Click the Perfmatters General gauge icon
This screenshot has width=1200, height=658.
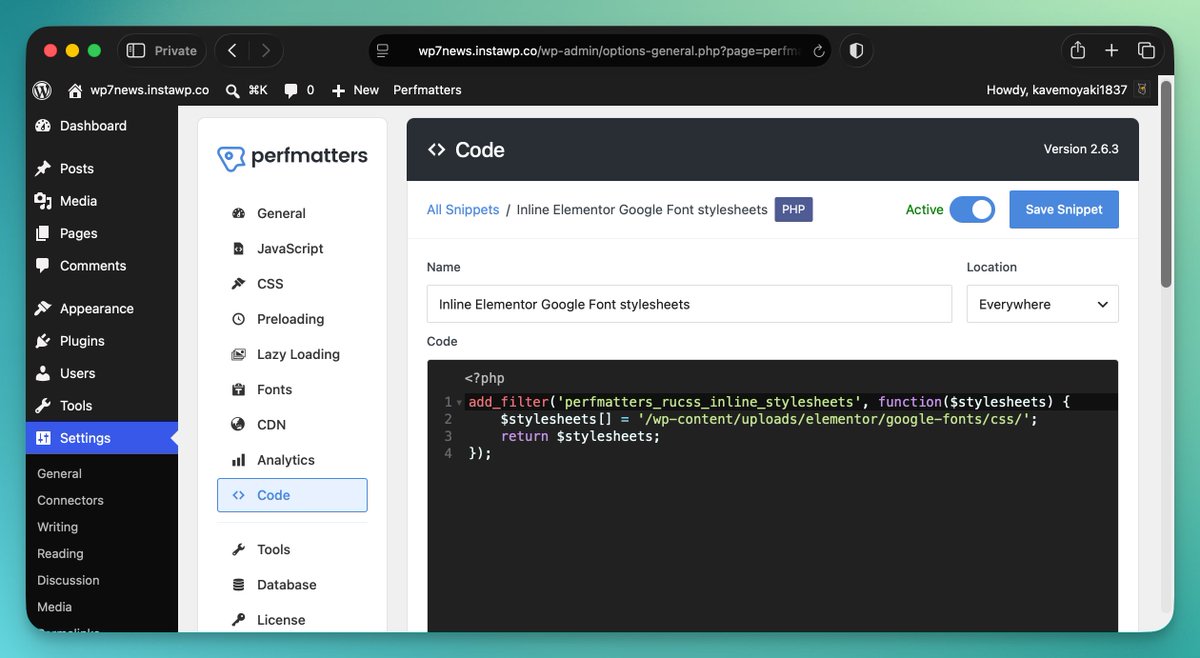coord(238,213)
